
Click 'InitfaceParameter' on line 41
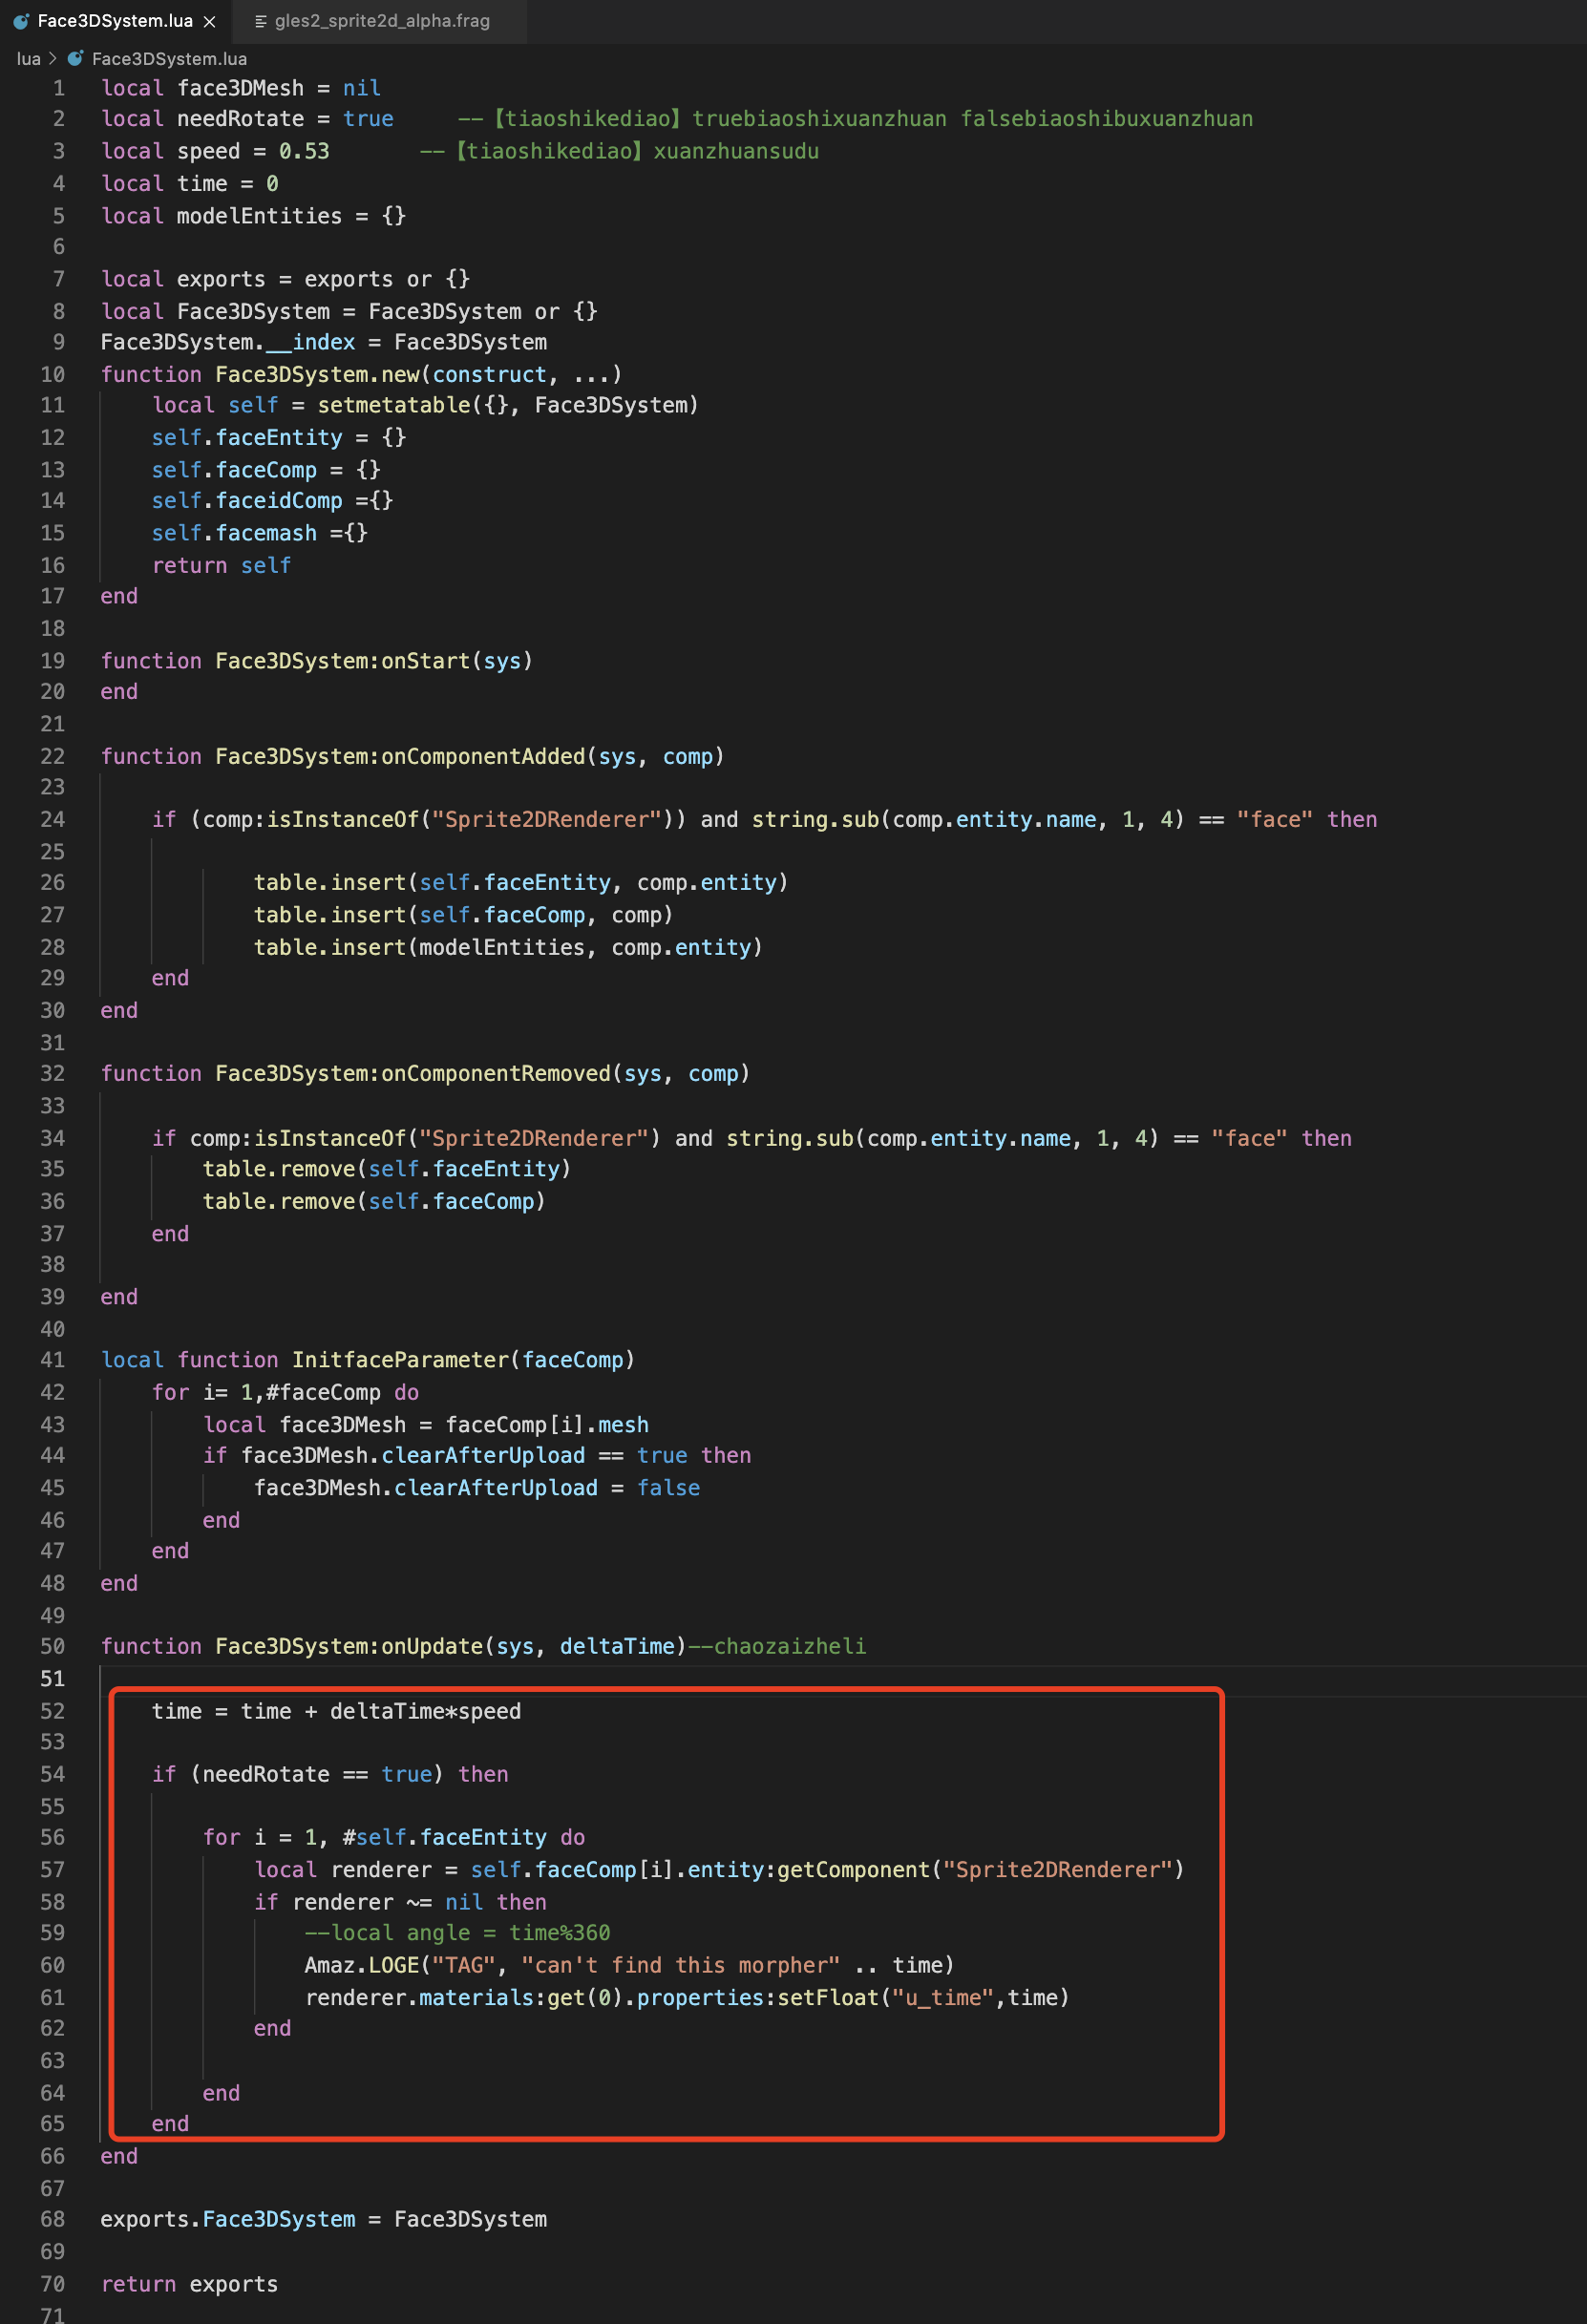click(400, 1360)
